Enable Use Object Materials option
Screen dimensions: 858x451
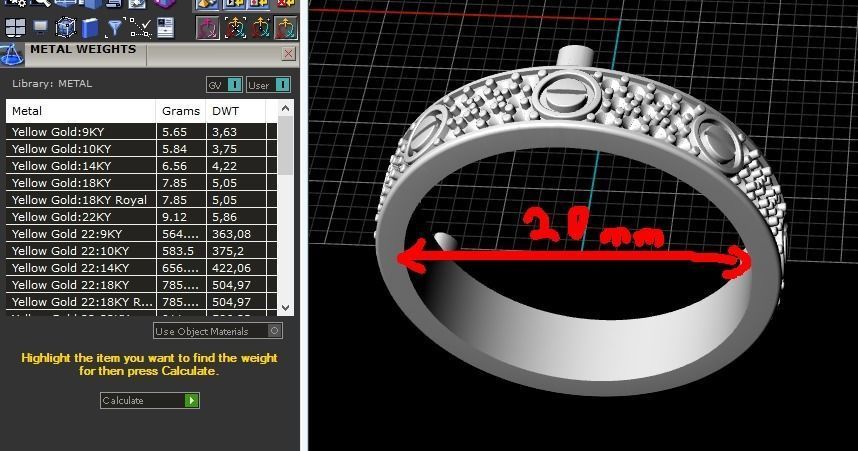(218, 331)
